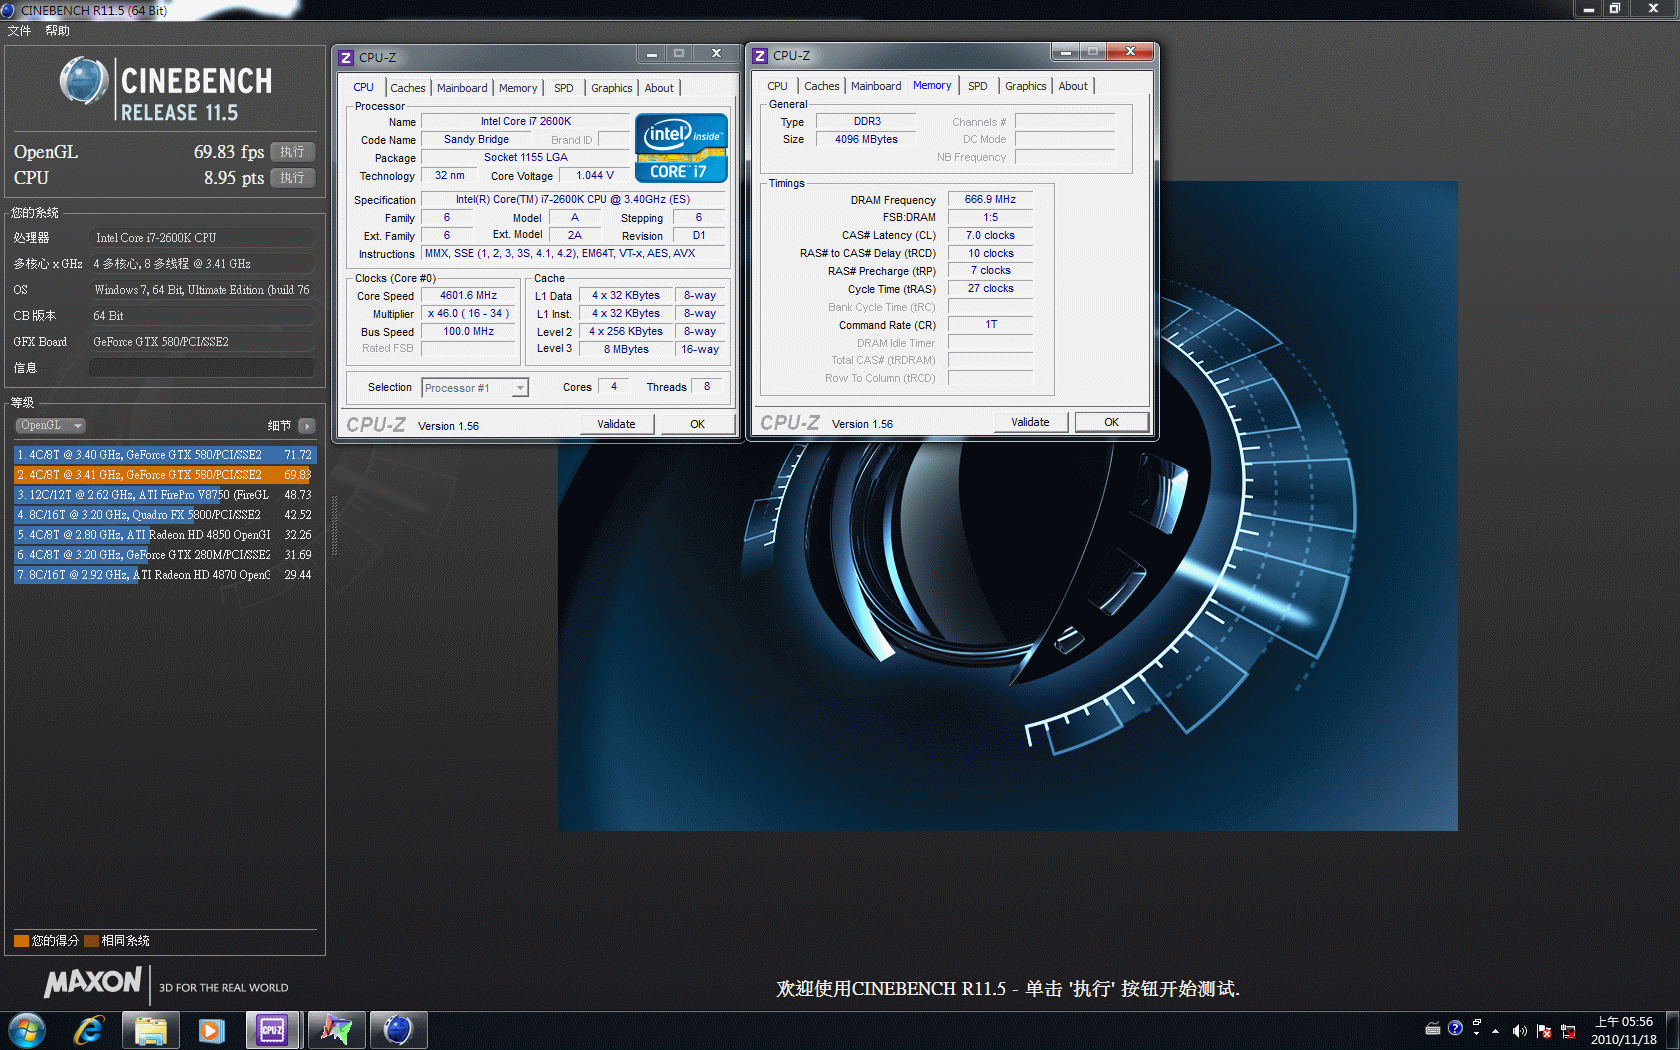The width and height of the screenshot is (1680, 1050).
Task: Show hidden tray icons arrow
Action: point(1496,1031)
